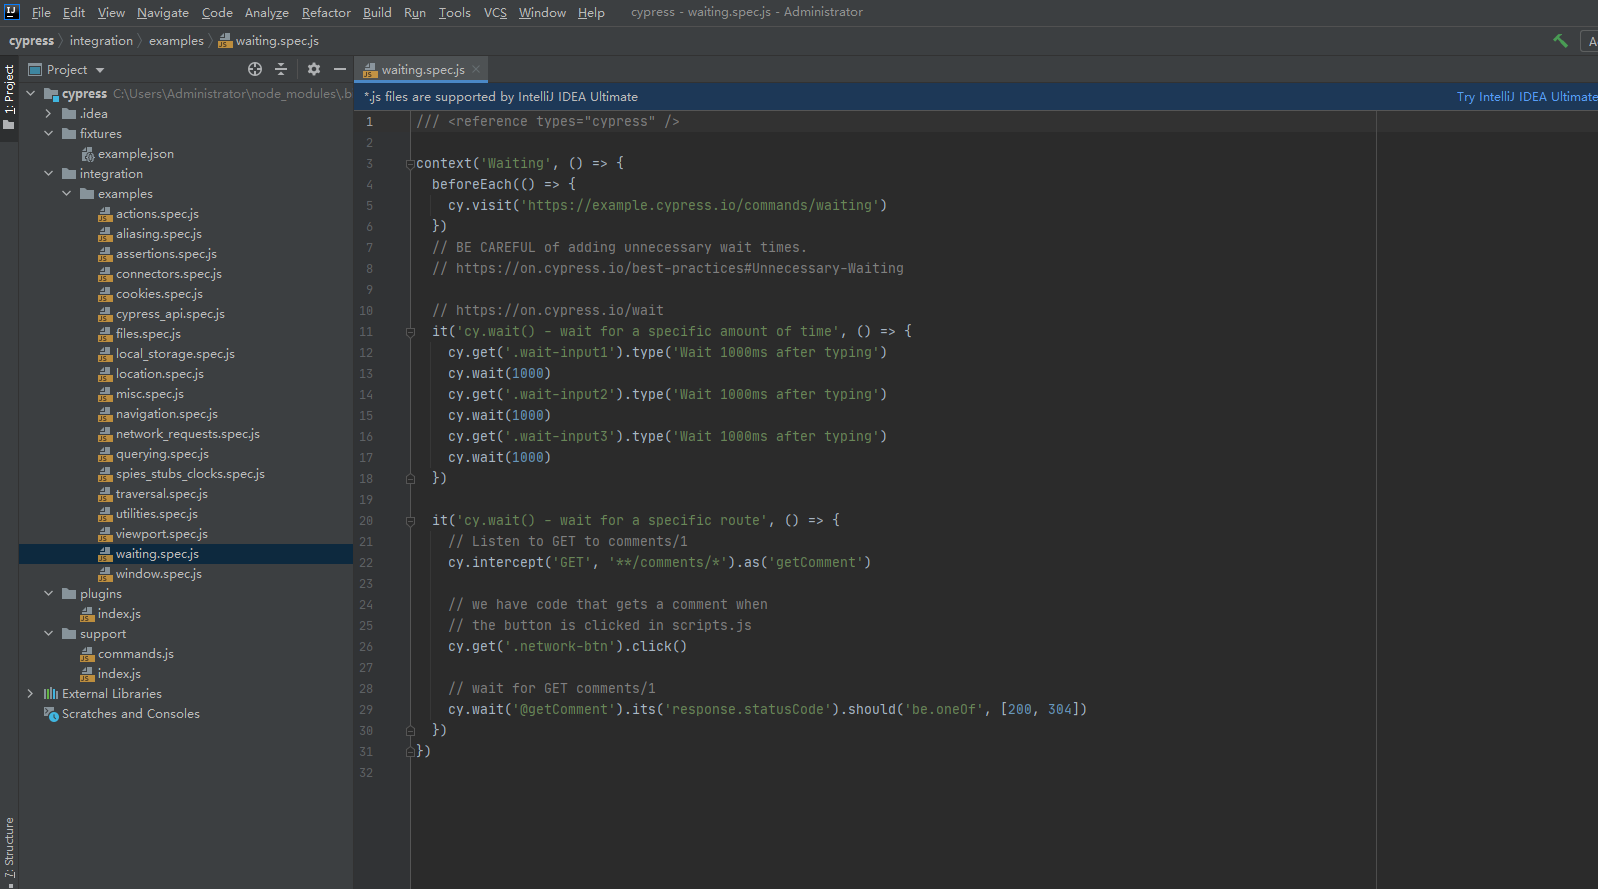Image resolution: width=1598 pixels, height=889 pixels.
Task: Toggle code fold at line 20
Action: click(410, 521)
